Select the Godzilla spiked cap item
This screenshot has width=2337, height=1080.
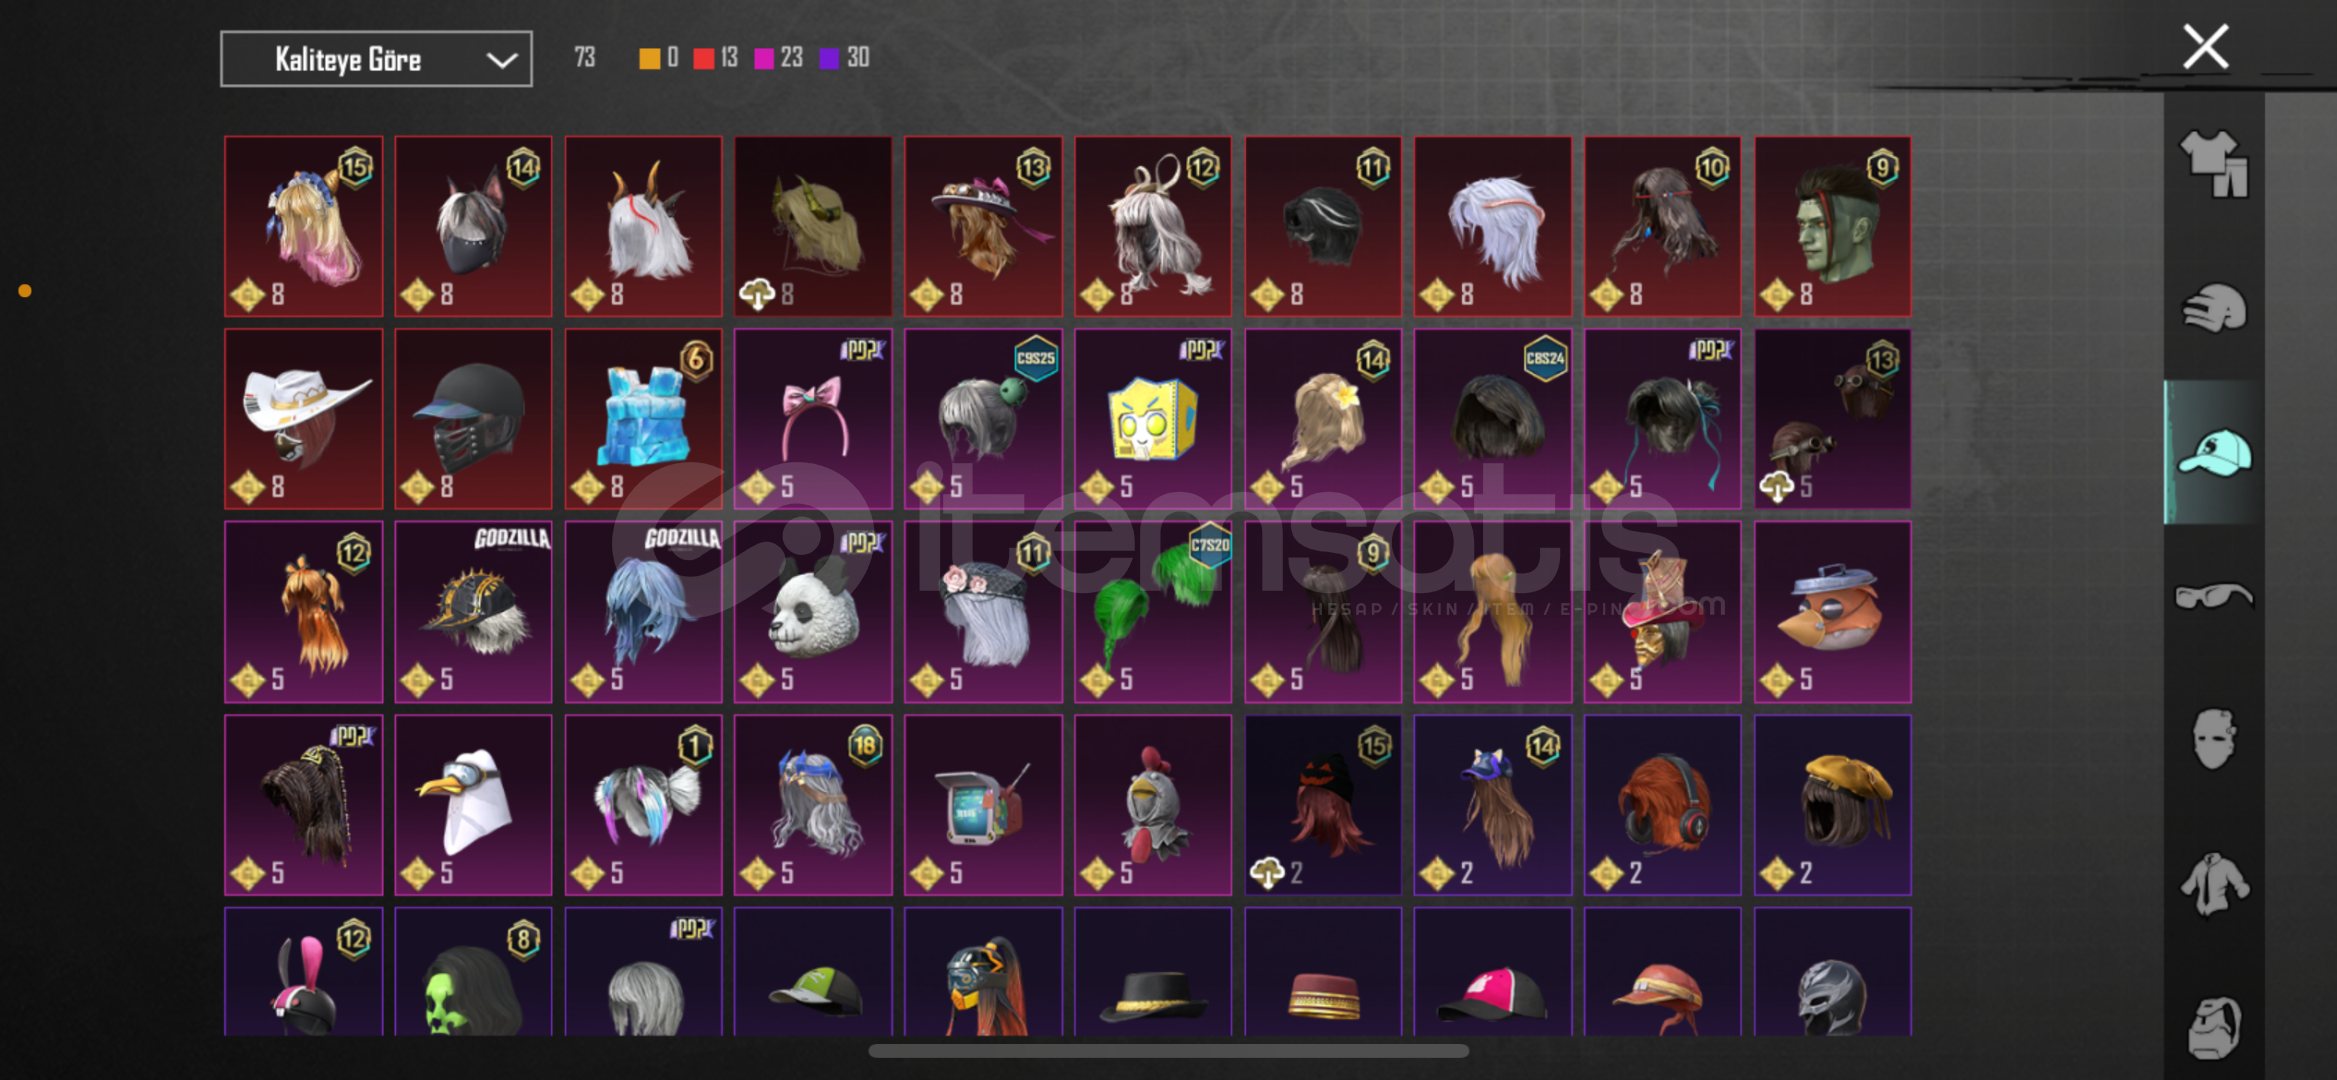[473, 612]
